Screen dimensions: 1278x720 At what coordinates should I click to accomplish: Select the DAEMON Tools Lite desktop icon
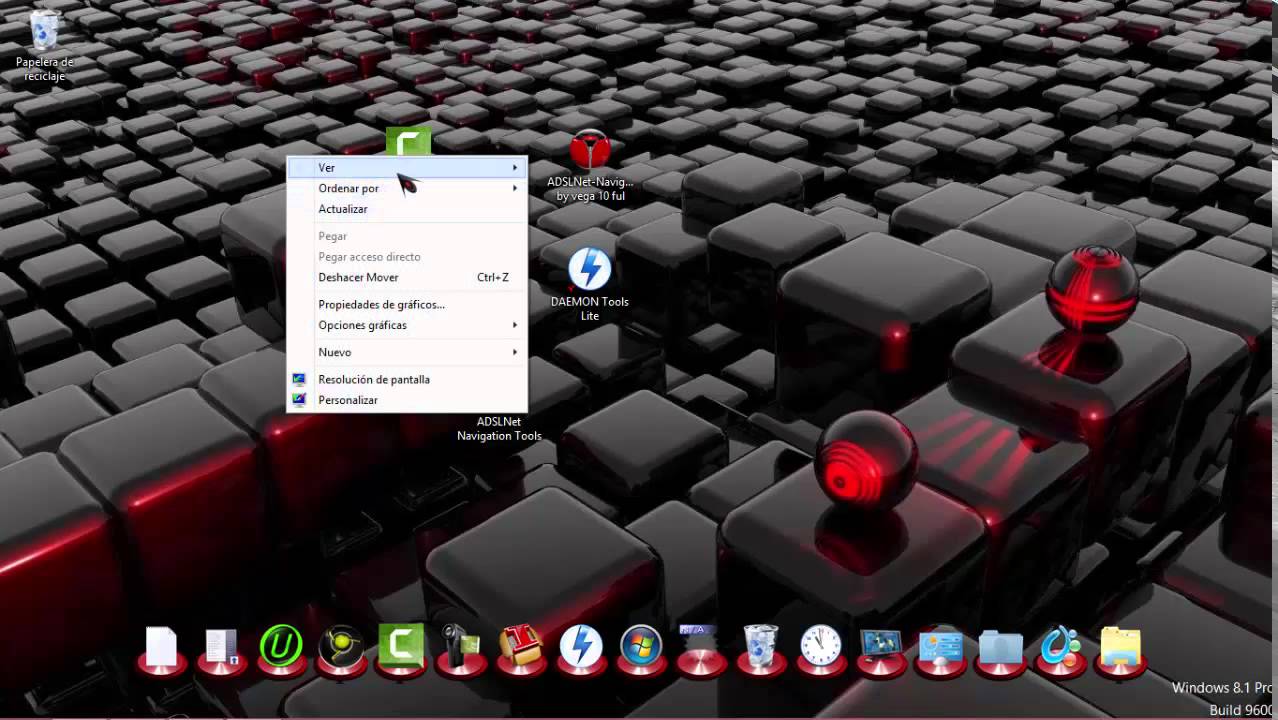[590, 285]
